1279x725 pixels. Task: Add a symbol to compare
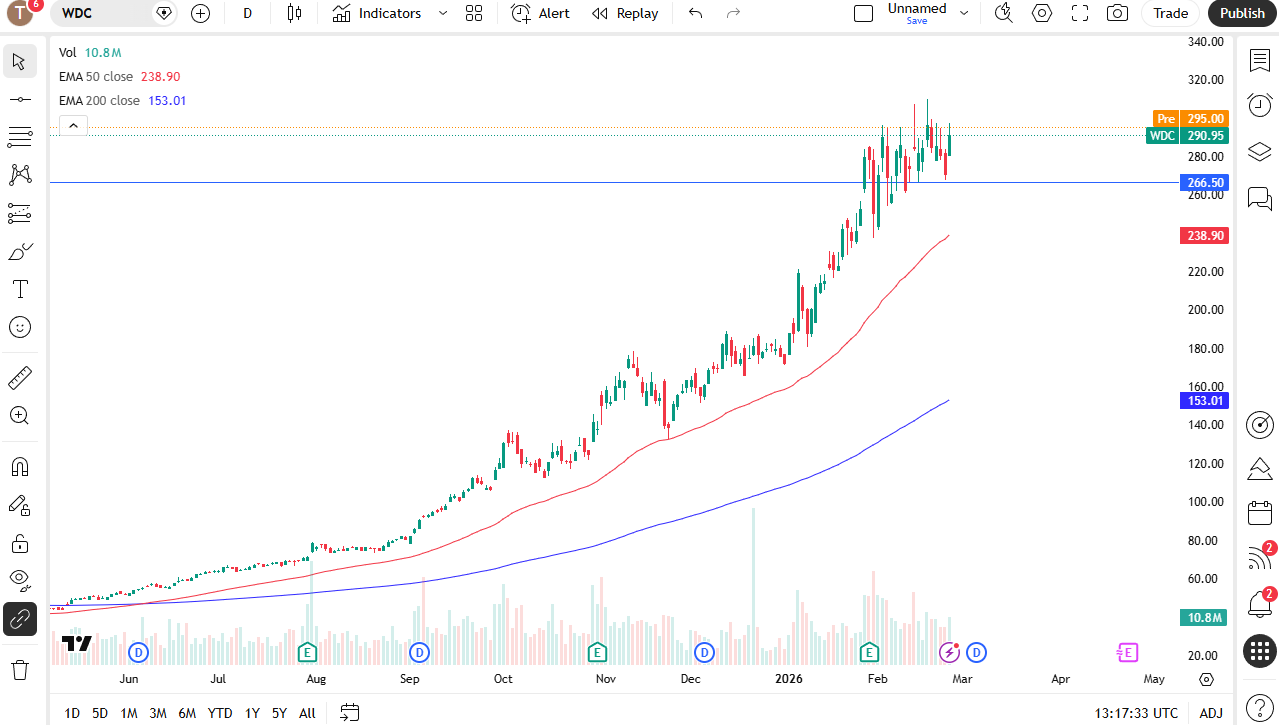pyautogui.click(x=200, y=13)
